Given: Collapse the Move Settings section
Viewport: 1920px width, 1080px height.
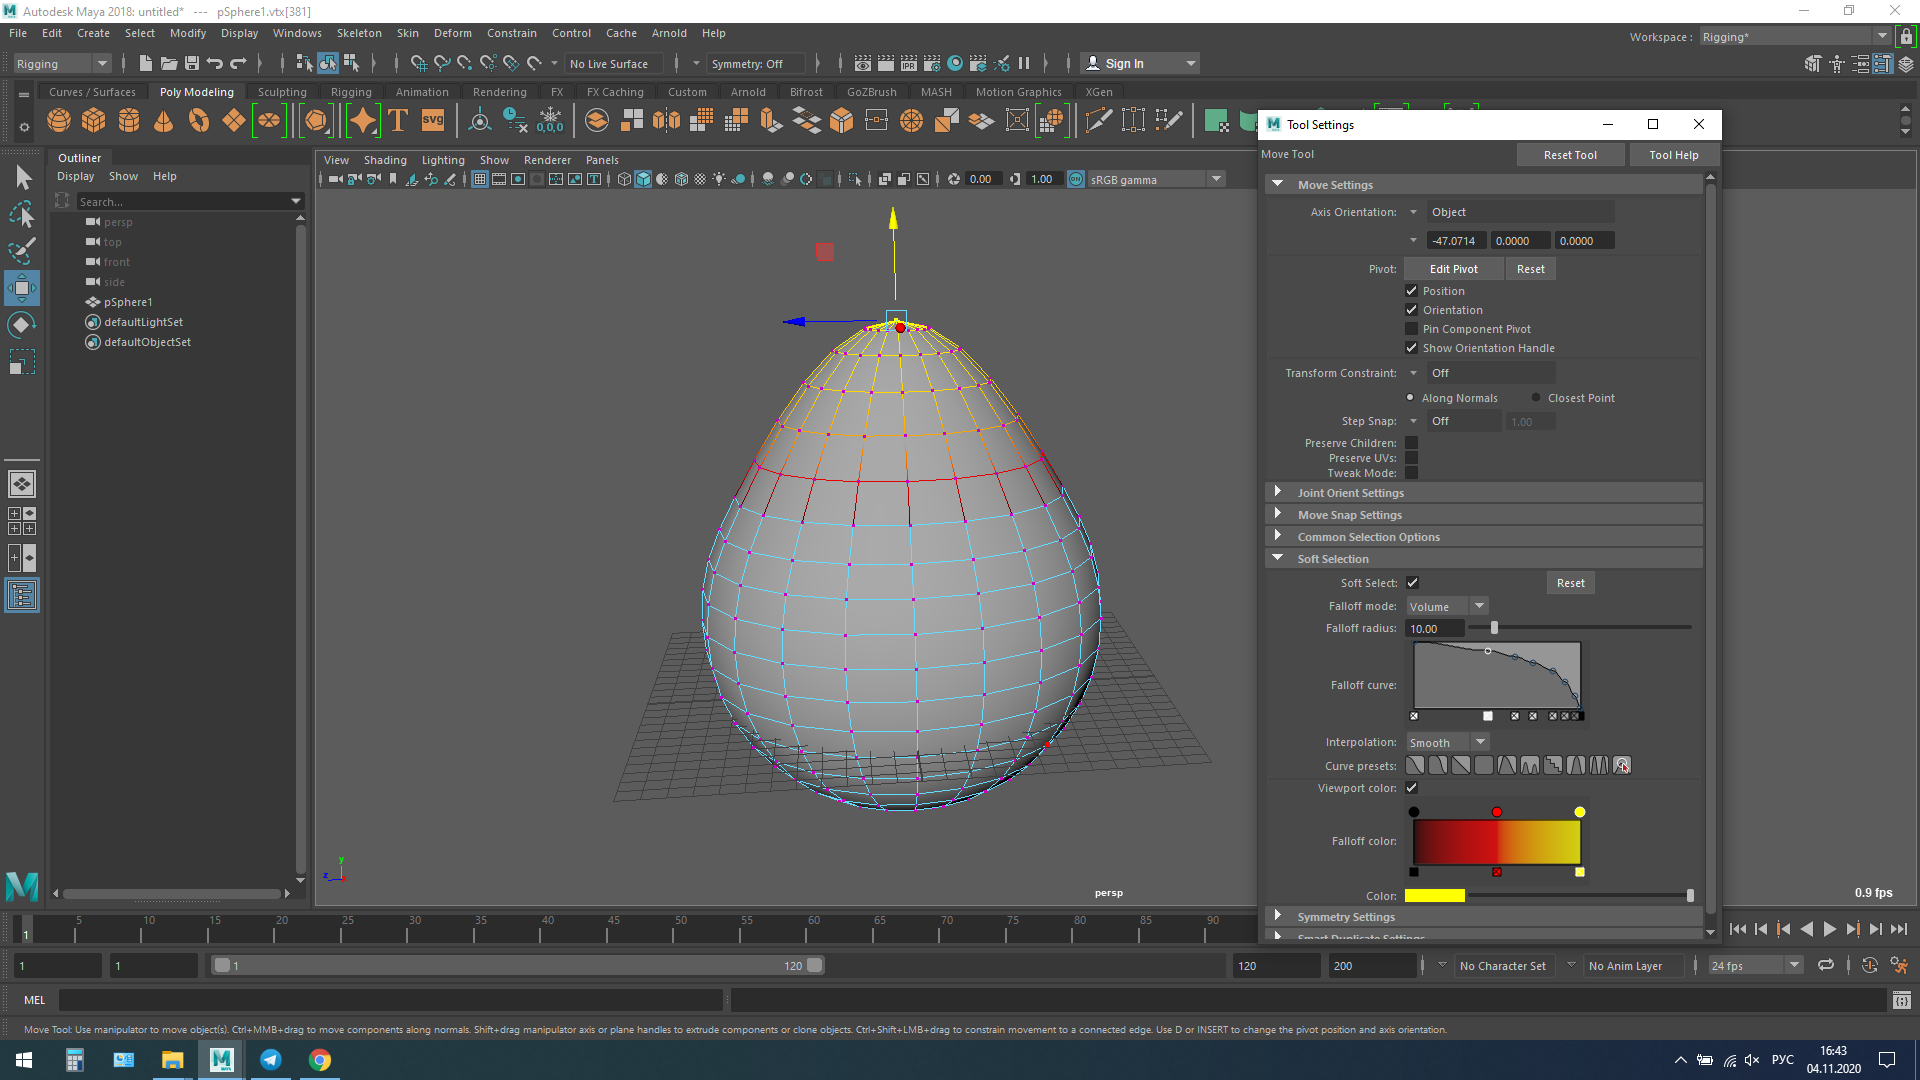Looking at the screenshot, I should coord(1277,185).
